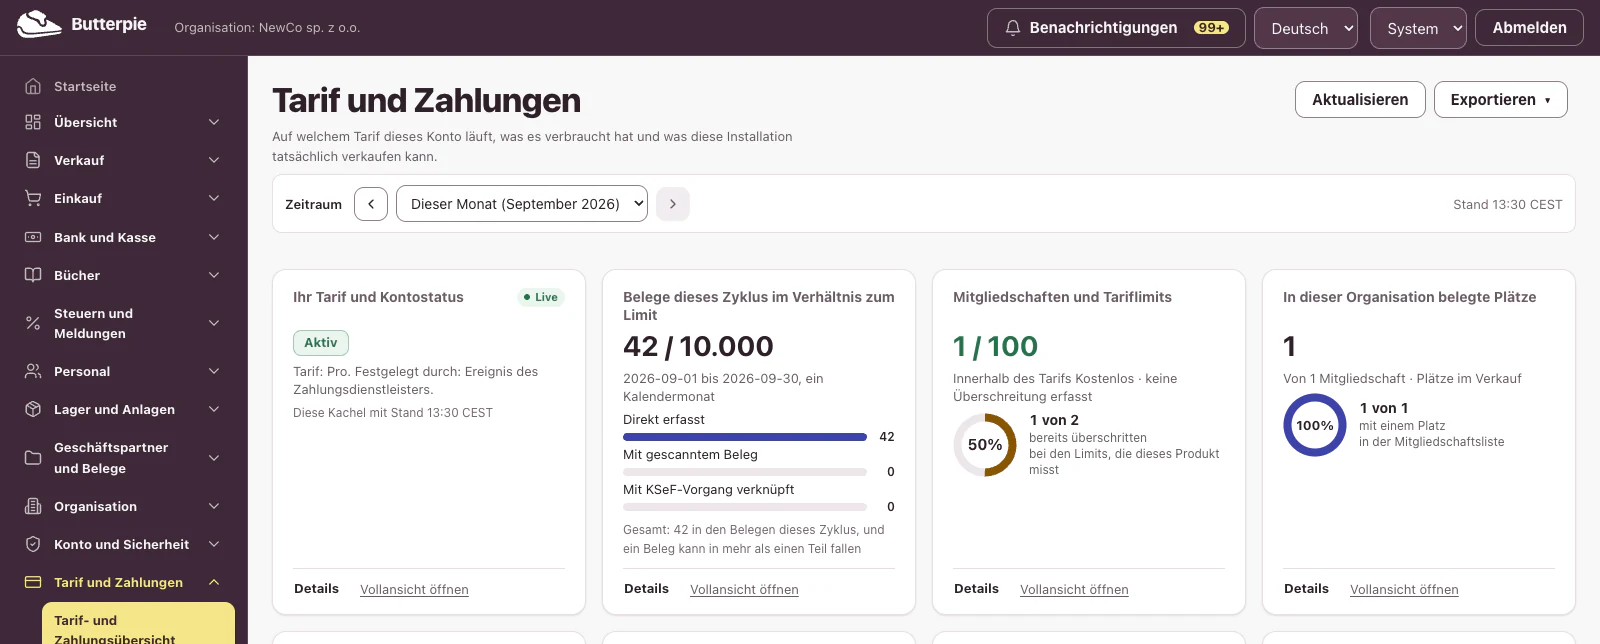Viewport: 1600px width, 644px height.
Task: Expand the Personal section chevron
Action: click(214, 371)
